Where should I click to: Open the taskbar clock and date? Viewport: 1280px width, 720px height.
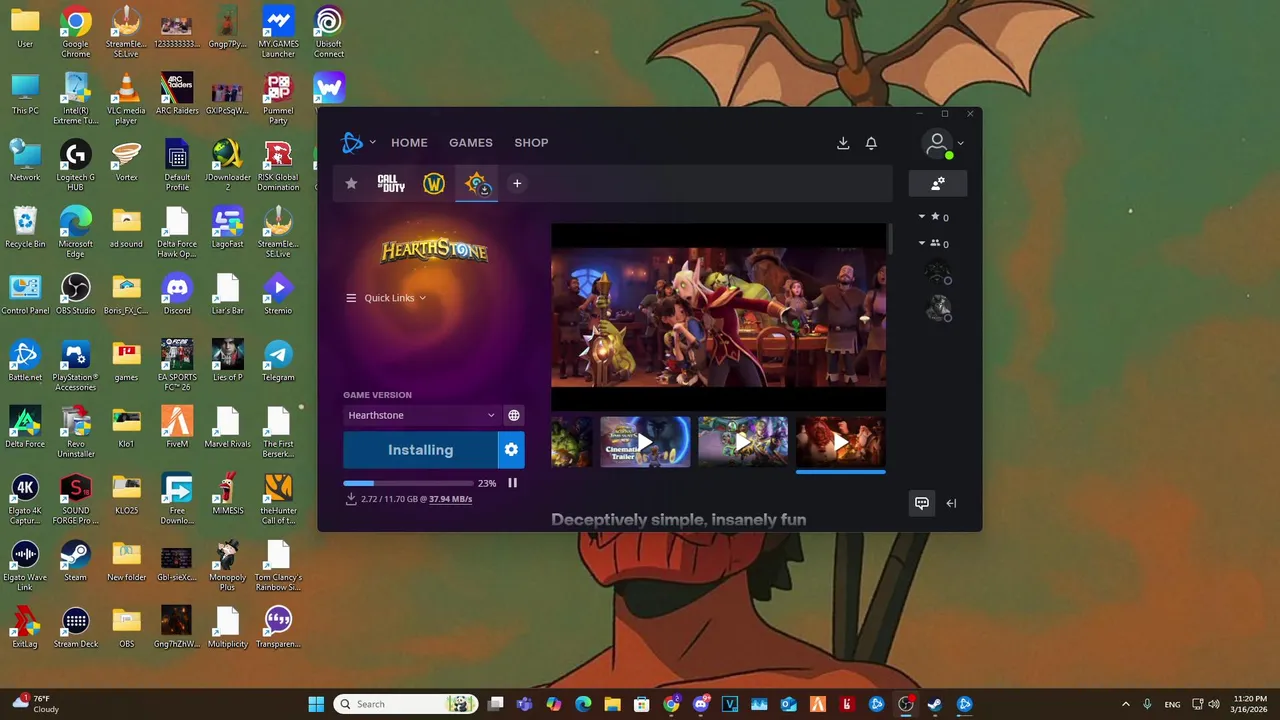pos(1251,704)
